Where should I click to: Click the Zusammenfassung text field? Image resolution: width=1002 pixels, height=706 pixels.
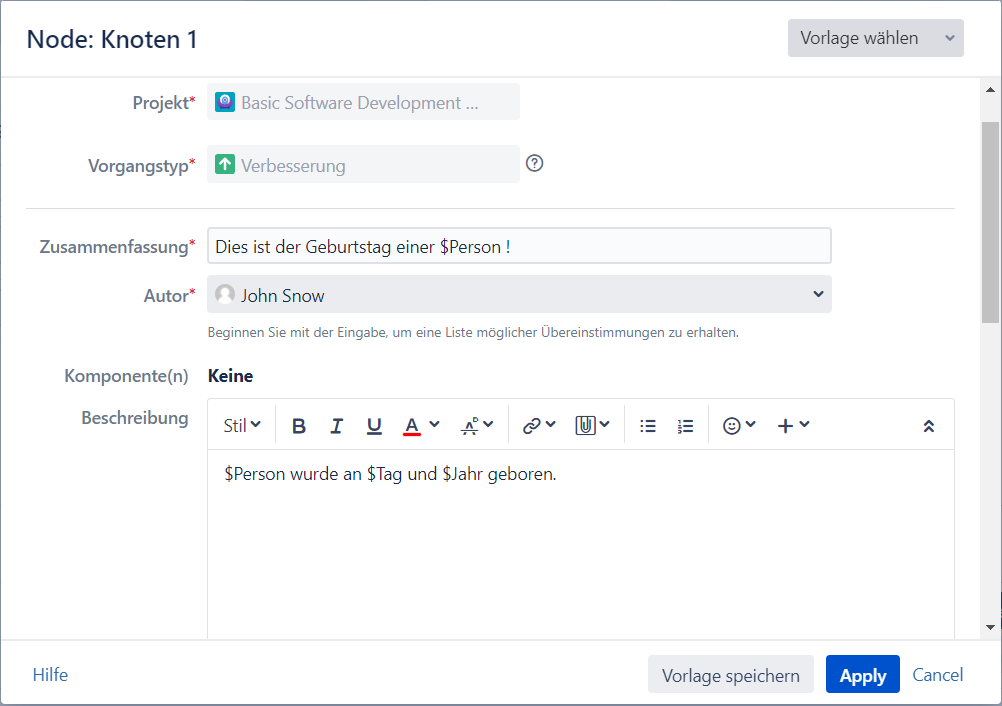519,247
